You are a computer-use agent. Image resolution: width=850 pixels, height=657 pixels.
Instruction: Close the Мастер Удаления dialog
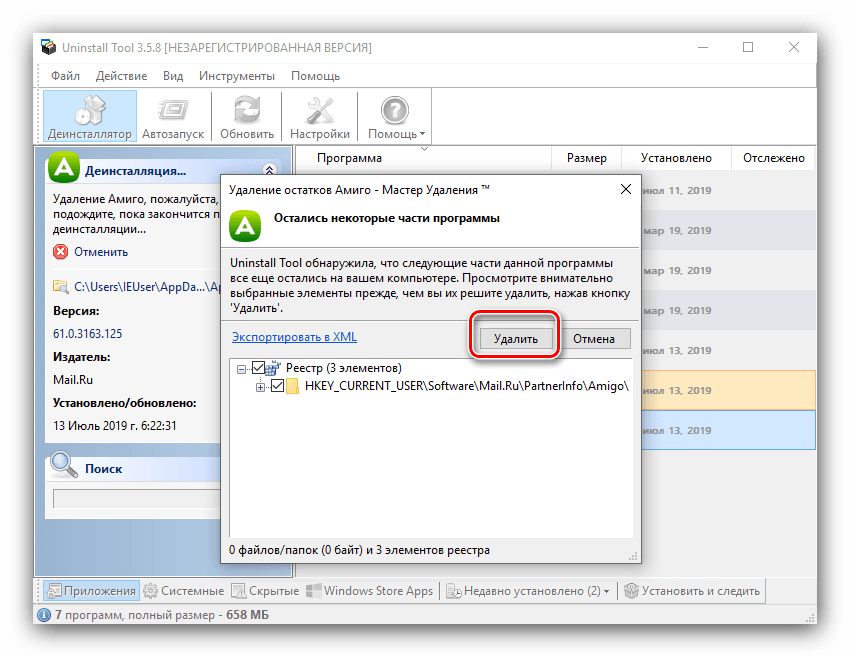(x=626, y=189)
